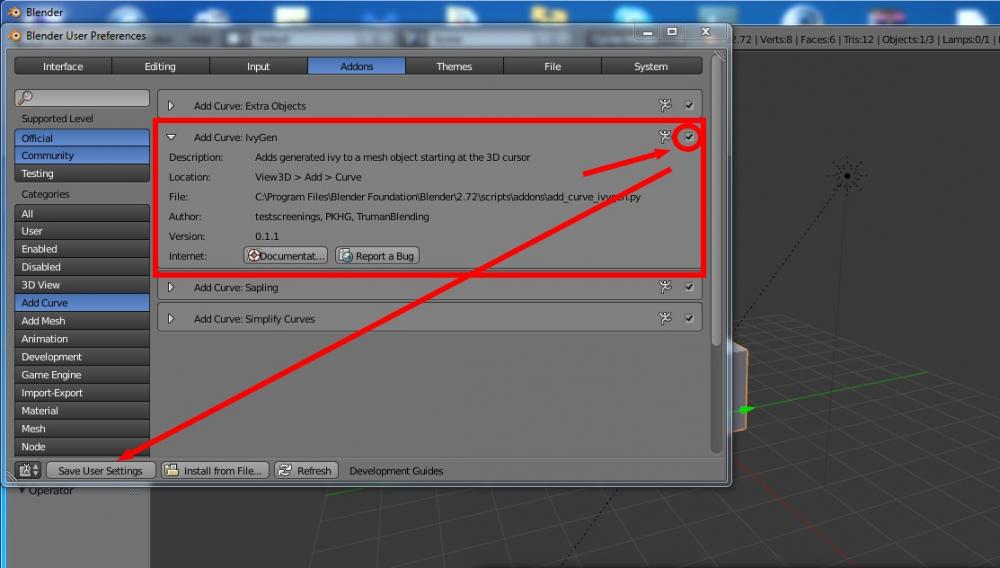This screenshot has height=568, width=1000.
Task: Click the Refresh button arrows icon
Action: (x=285, y=470)
